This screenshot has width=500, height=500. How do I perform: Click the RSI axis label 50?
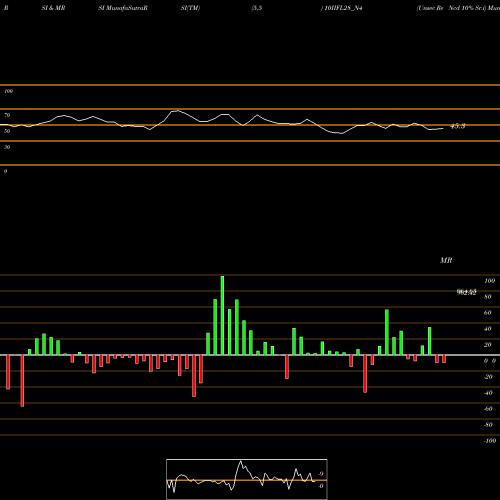click(7, 131)
